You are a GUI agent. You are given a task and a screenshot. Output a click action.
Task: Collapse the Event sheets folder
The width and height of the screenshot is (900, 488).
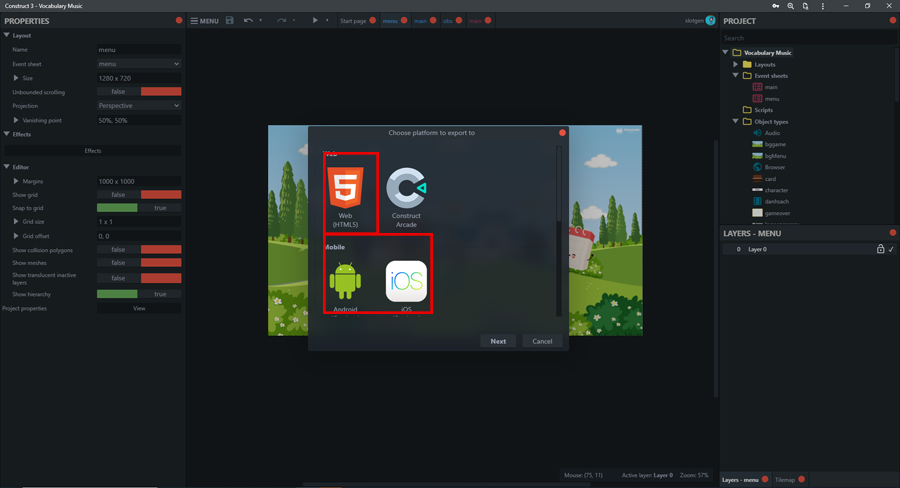coord(736,75)
